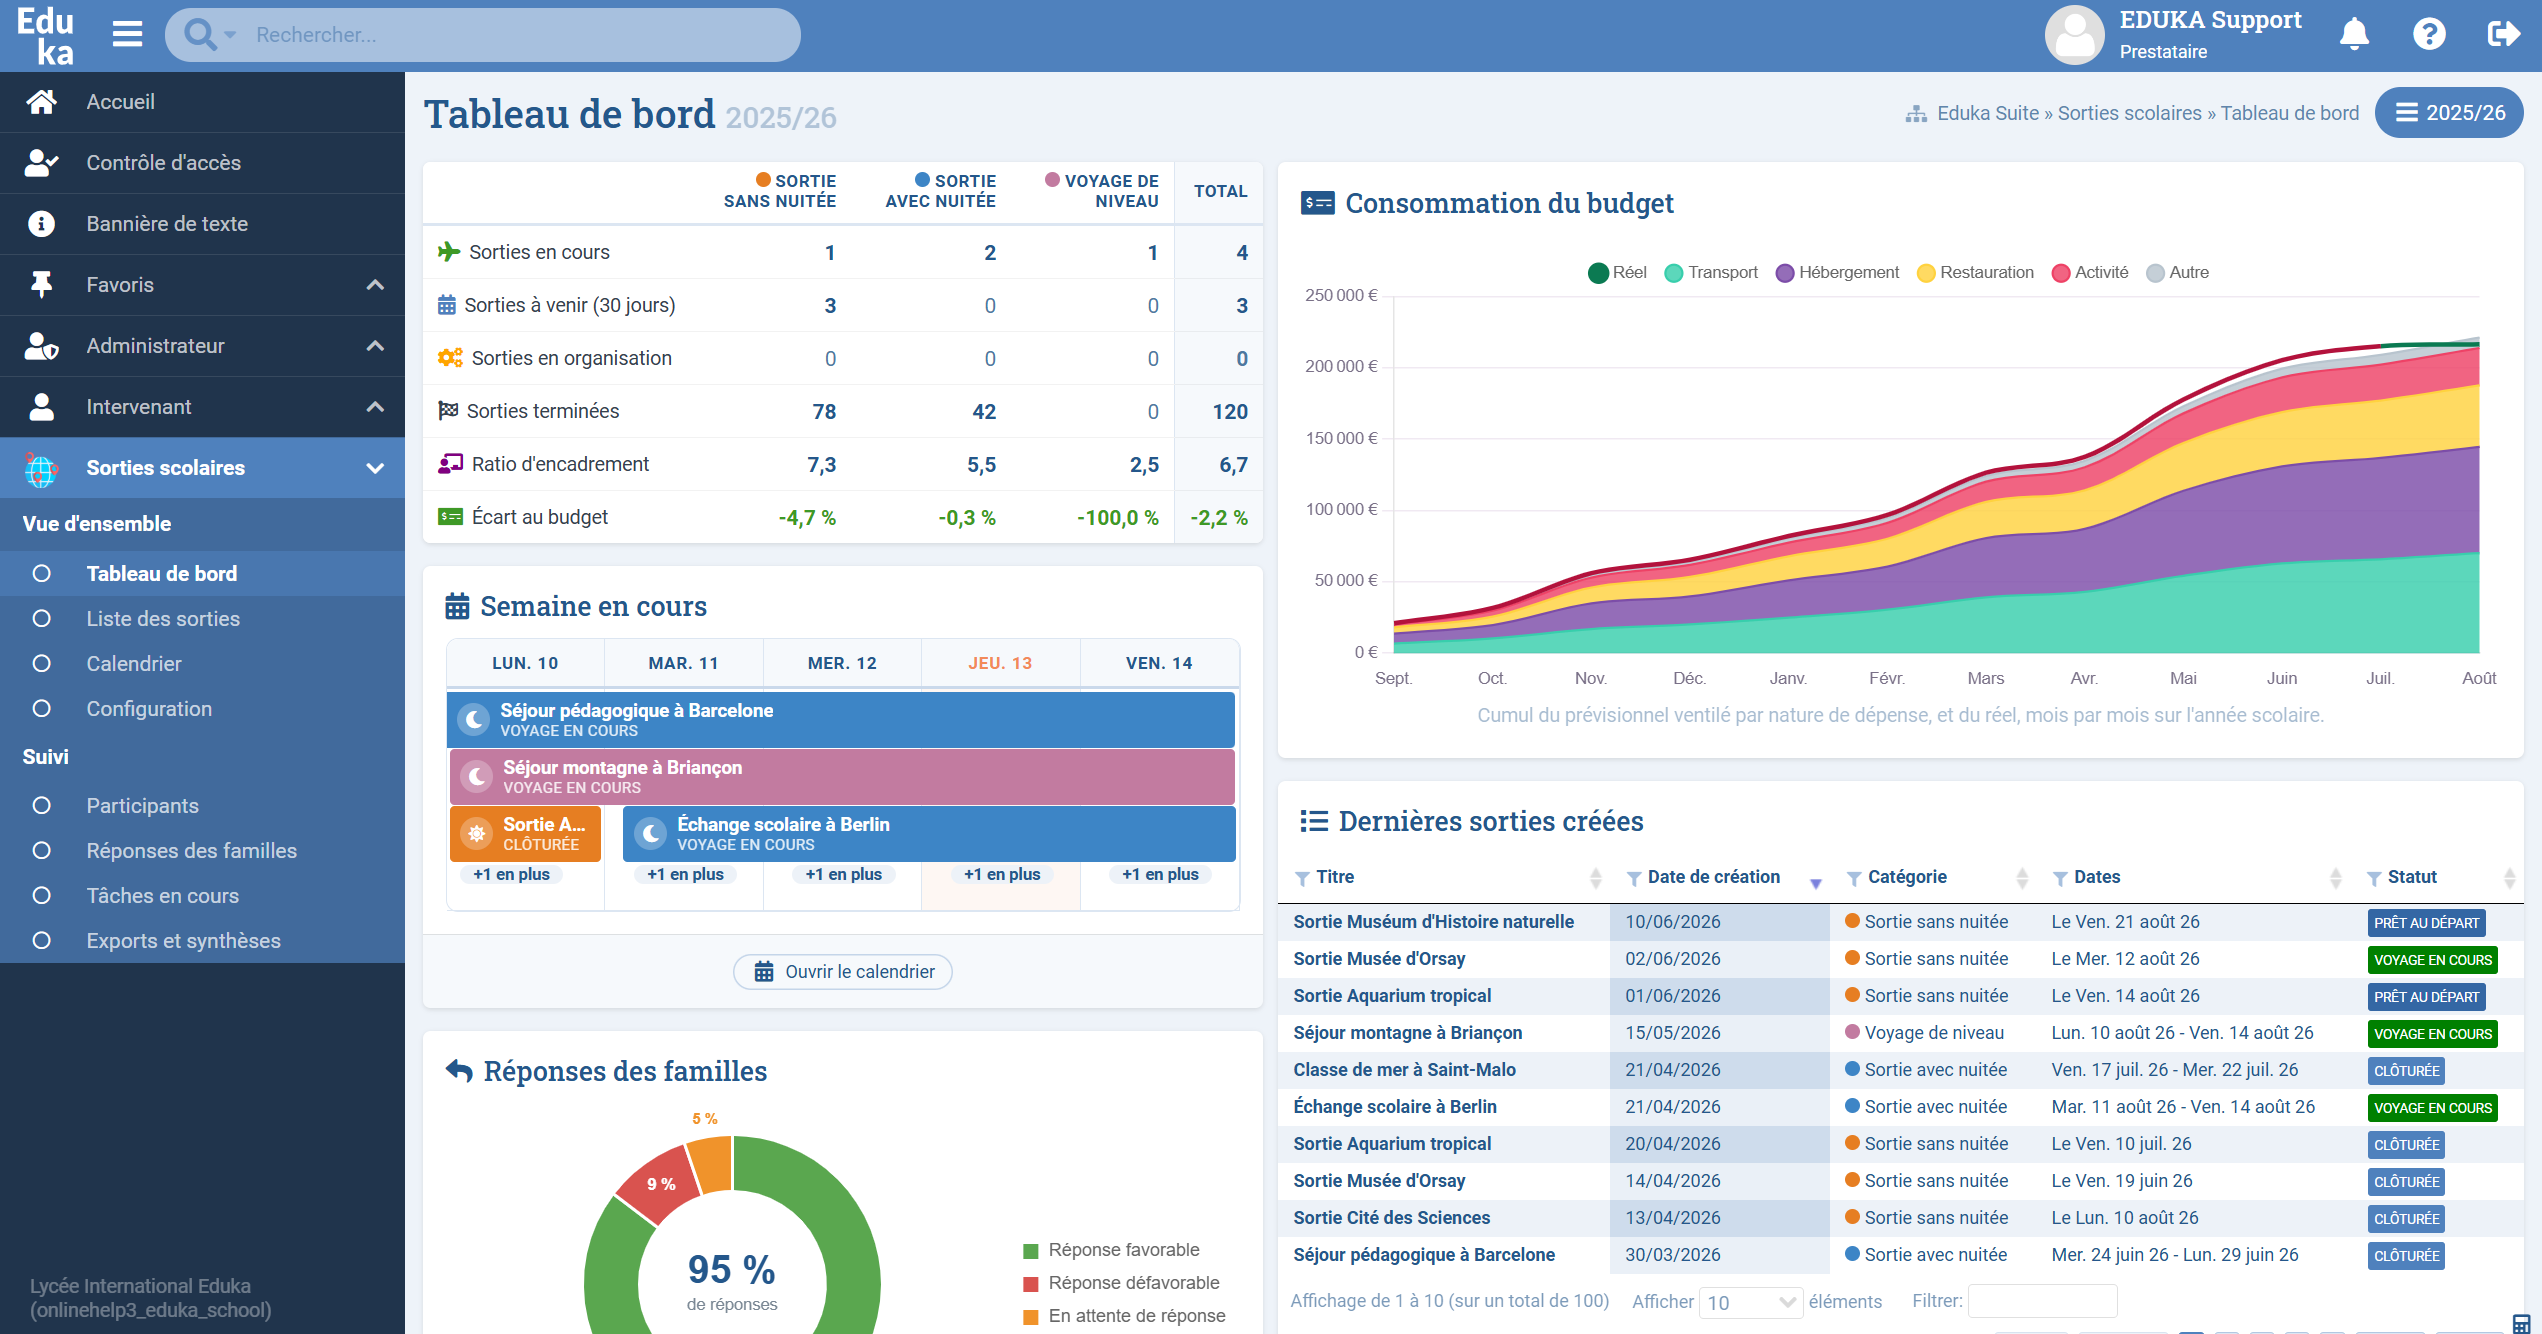
Task: Click the EDUKA Support profile avatar
Action: pos(2074,35)
